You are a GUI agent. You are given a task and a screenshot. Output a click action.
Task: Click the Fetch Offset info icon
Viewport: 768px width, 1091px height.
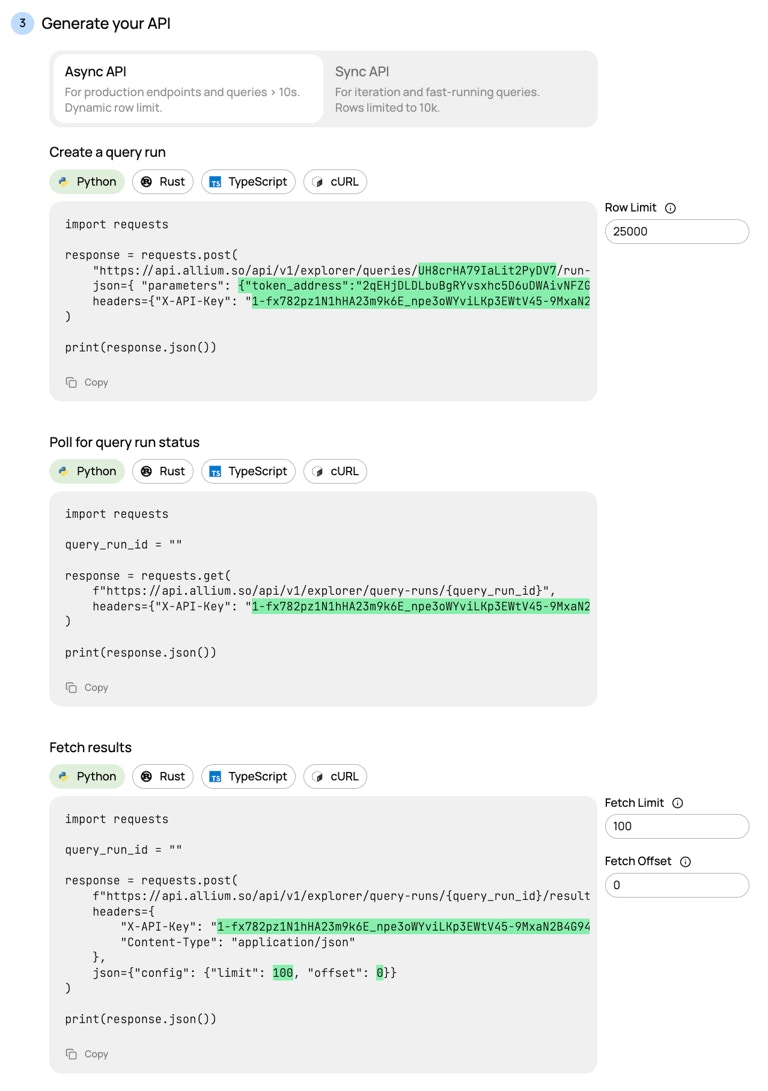tap(685, 861)
